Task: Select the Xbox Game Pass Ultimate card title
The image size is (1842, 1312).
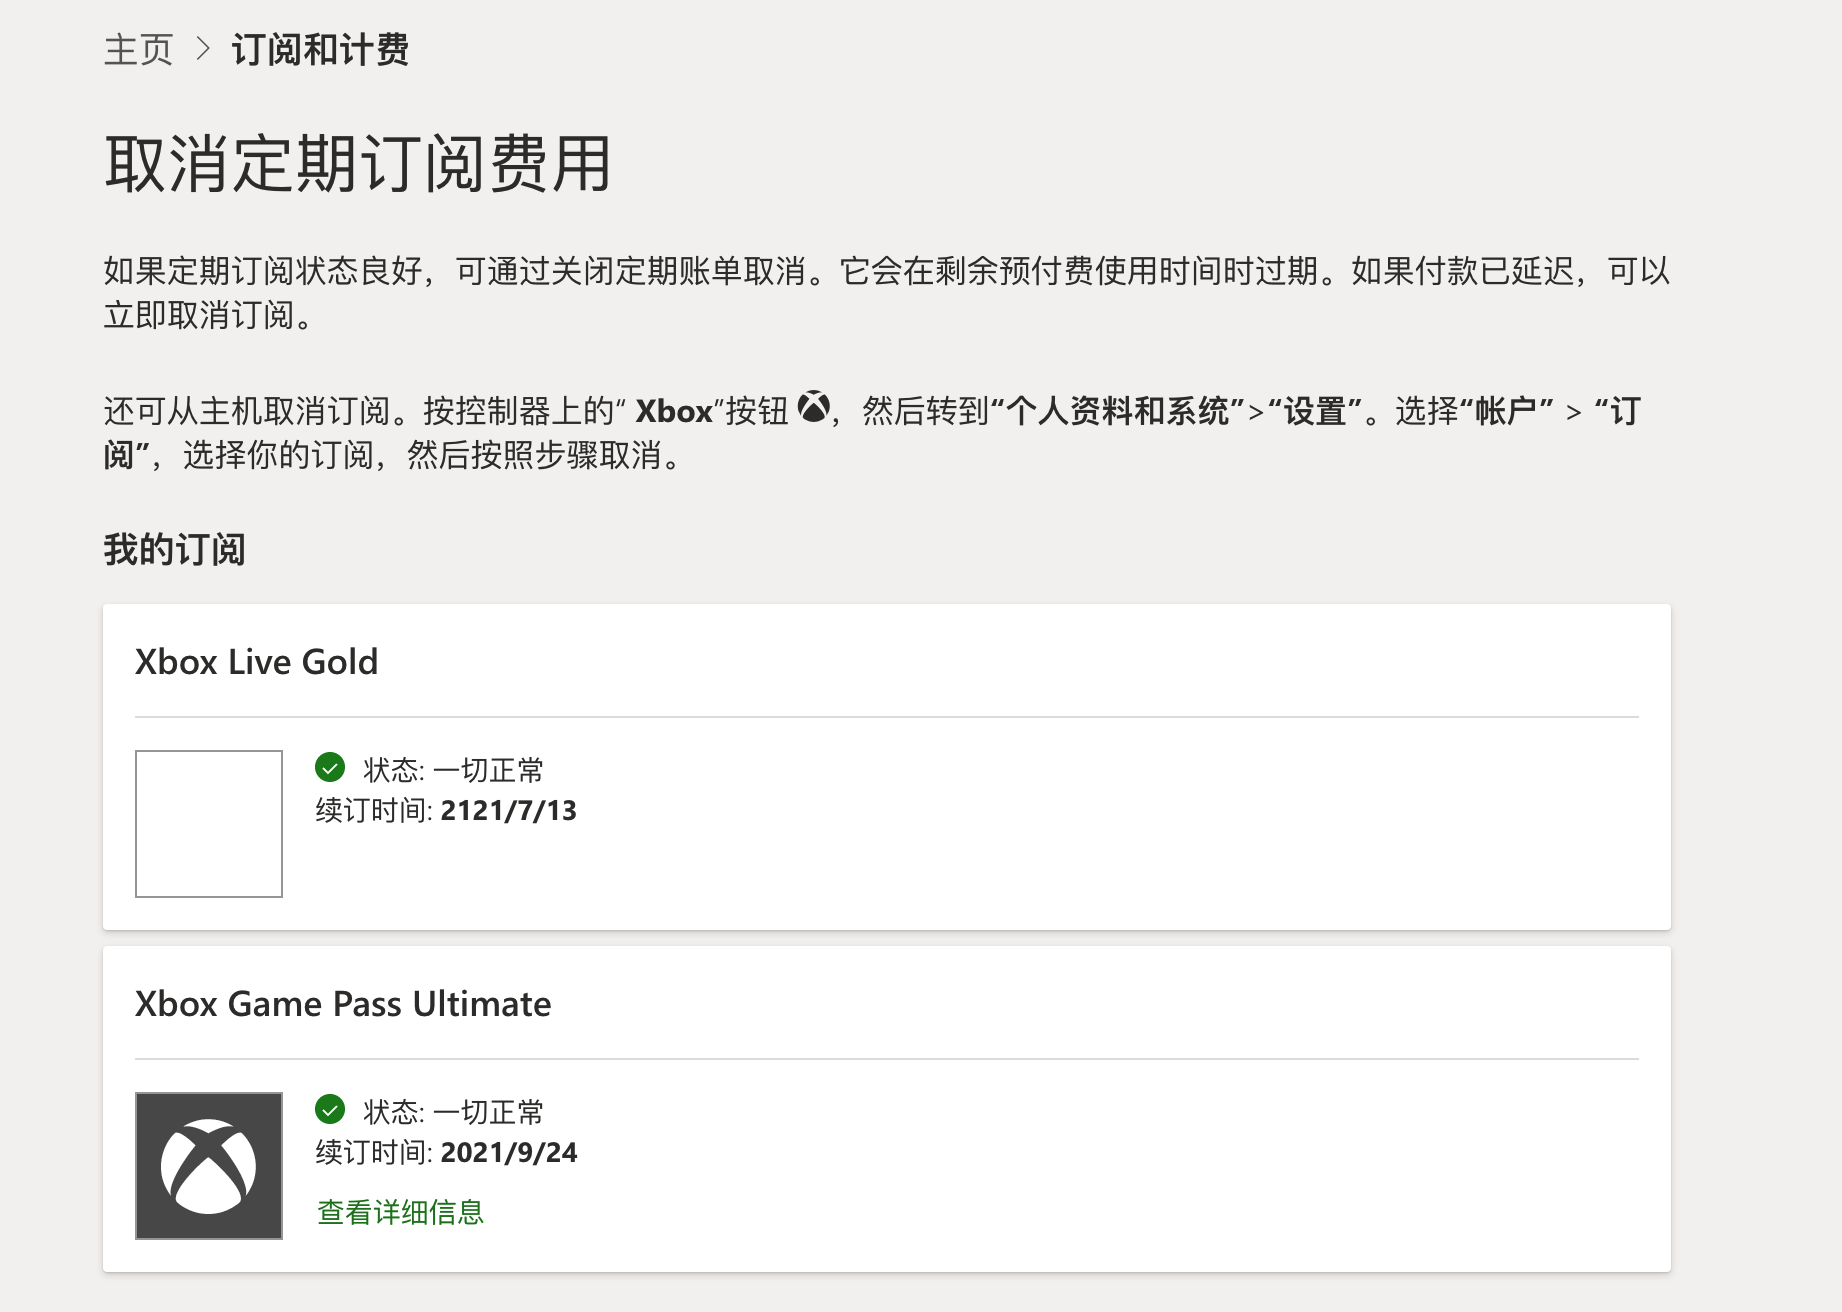Action: pos(343,1004)
